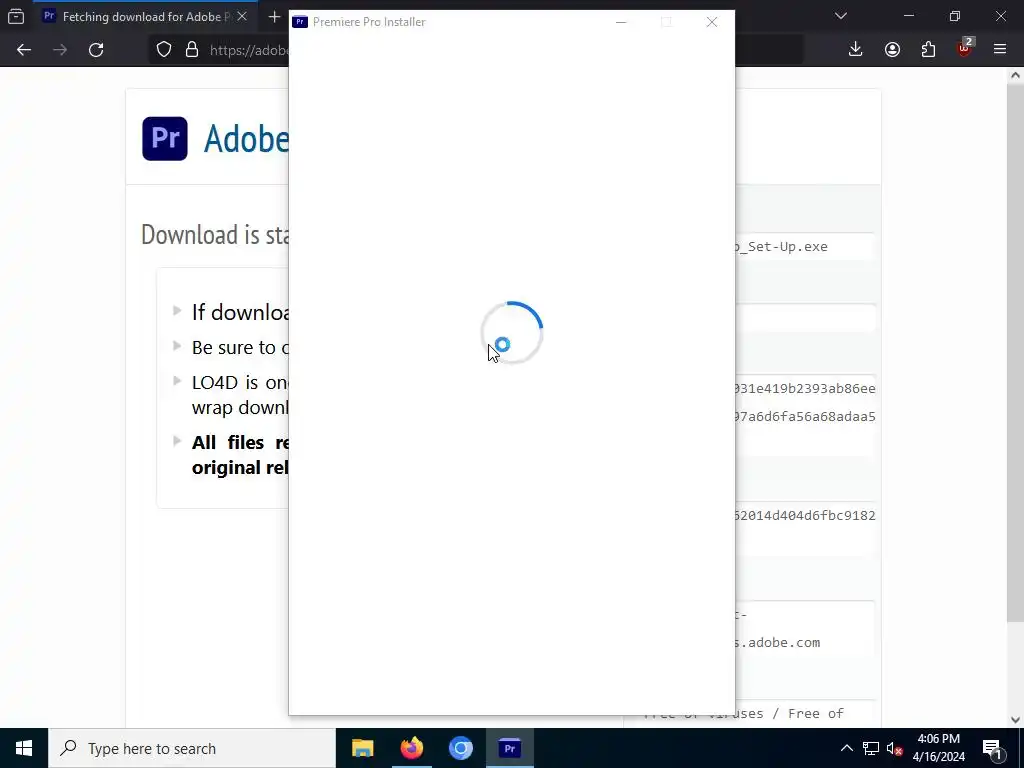Click the hash ending in 56a68adaa5
The width and height of the screenshot is (1024, 768).
tap(805, 417)
